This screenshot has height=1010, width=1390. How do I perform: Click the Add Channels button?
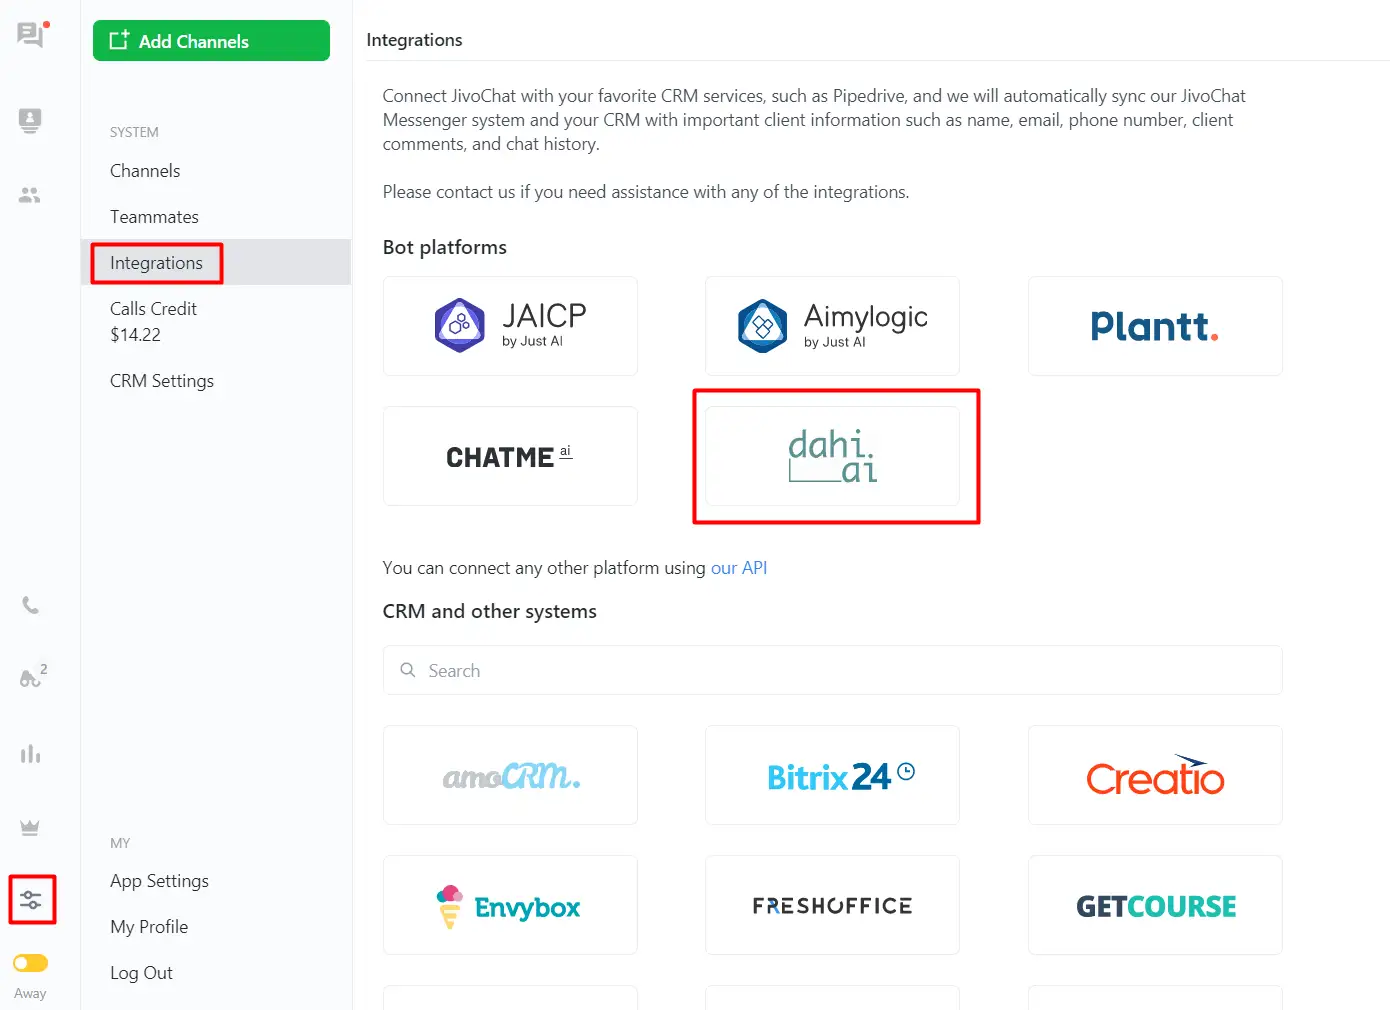click(211, 41)
